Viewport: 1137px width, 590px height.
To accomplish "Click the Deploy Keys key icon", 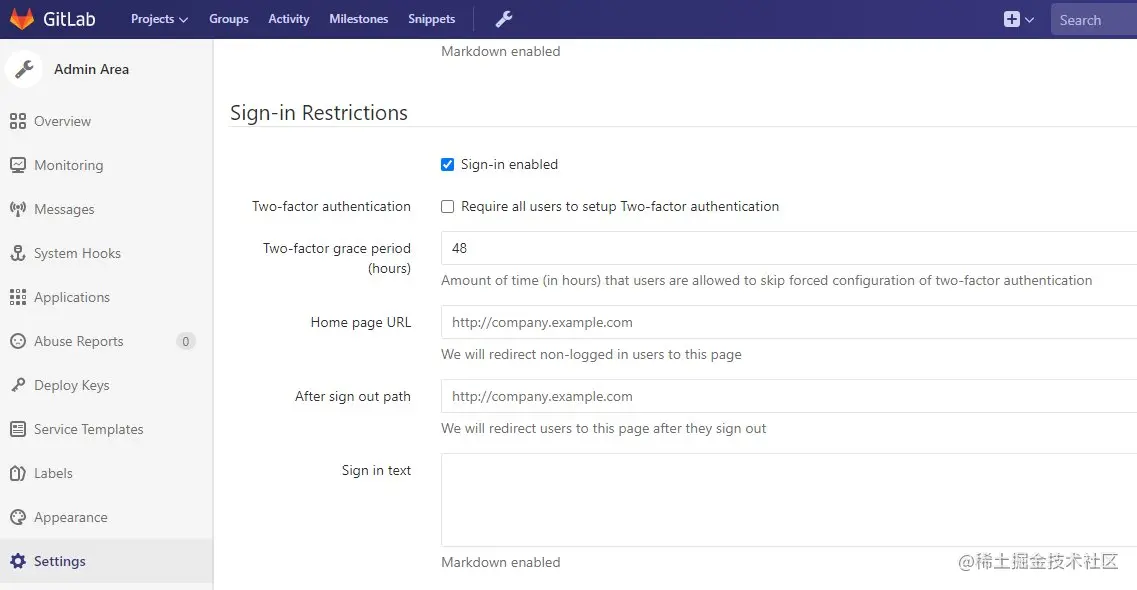I will [x=18, y=385].
